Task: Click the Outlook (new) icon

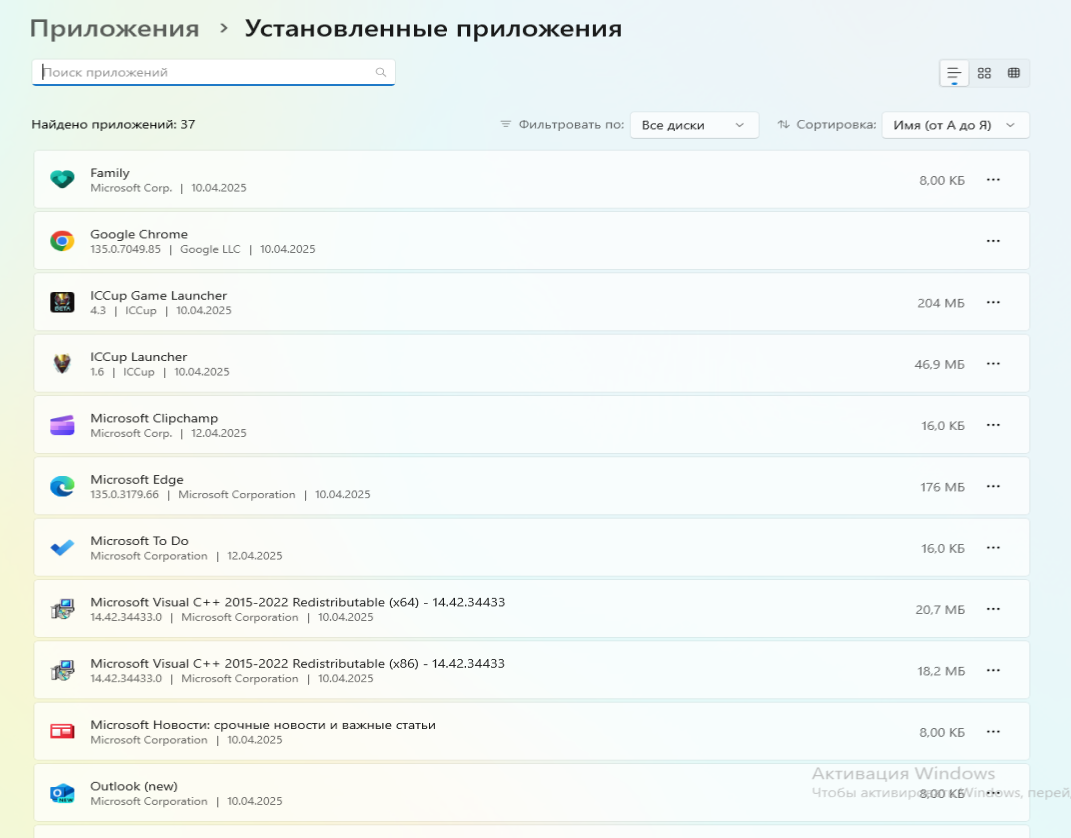Action: [x=62, y=793]
